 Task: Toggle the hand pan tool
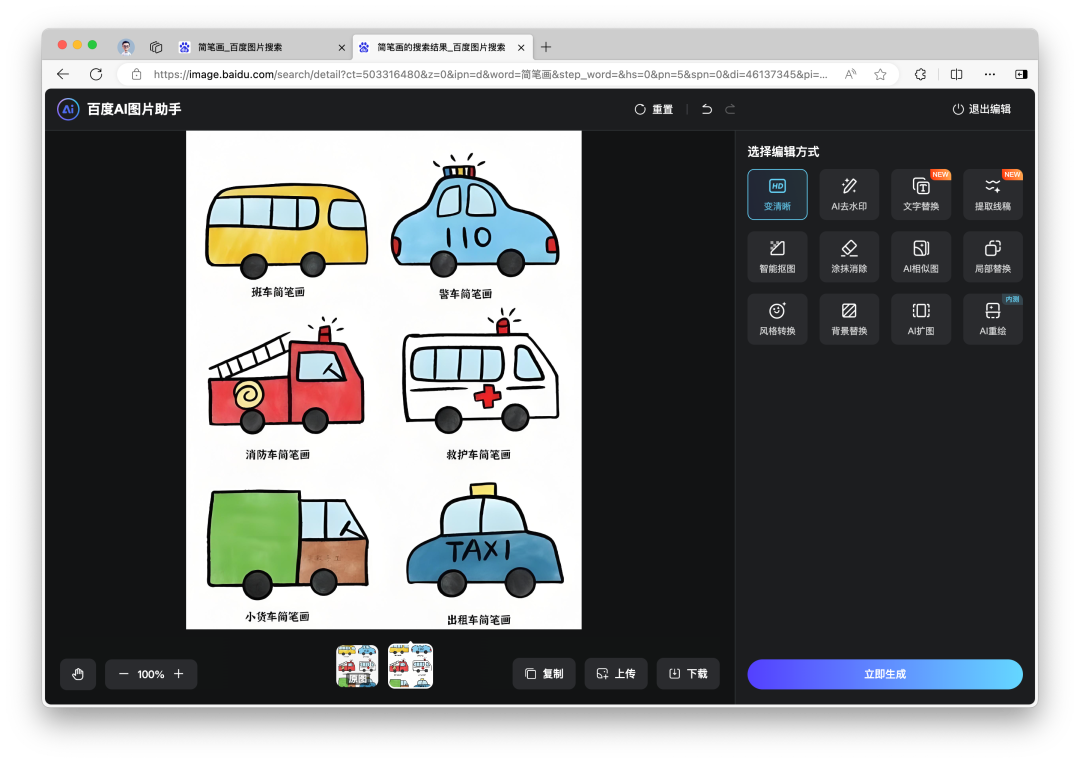tap(78, 674)
